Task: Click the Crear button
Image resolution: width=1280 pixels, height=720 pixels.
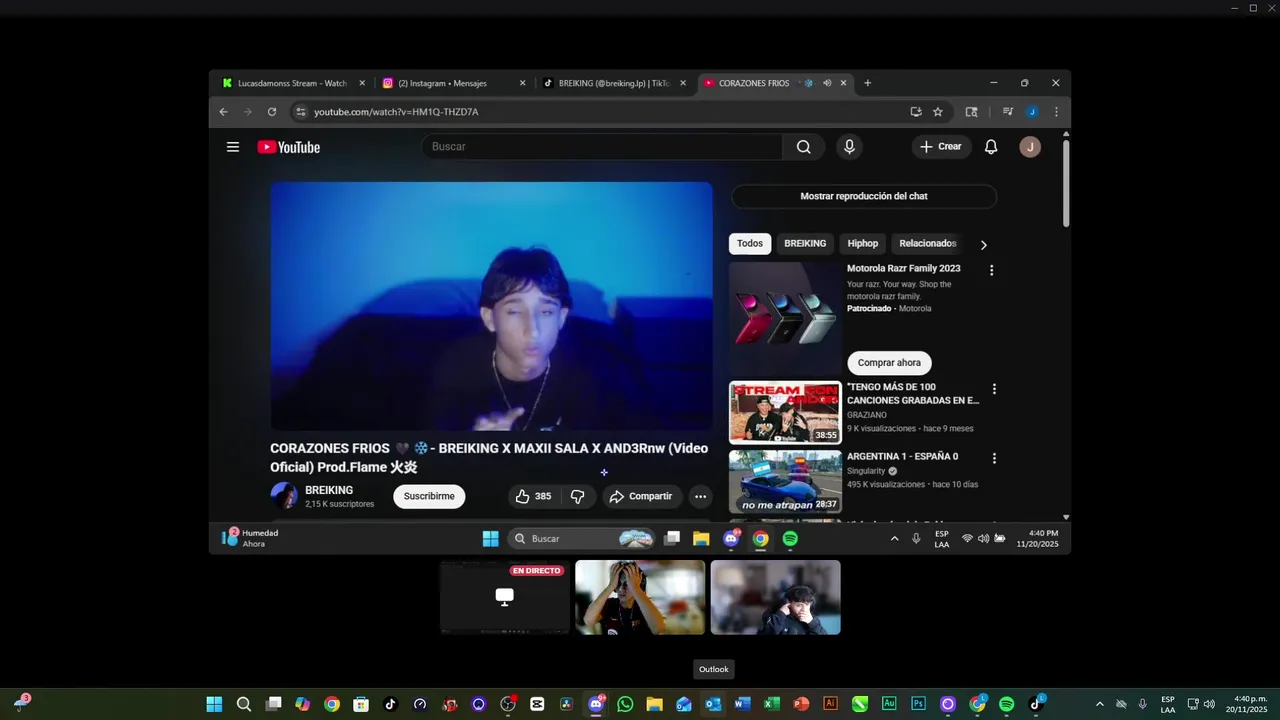Action: coord(941,147)
